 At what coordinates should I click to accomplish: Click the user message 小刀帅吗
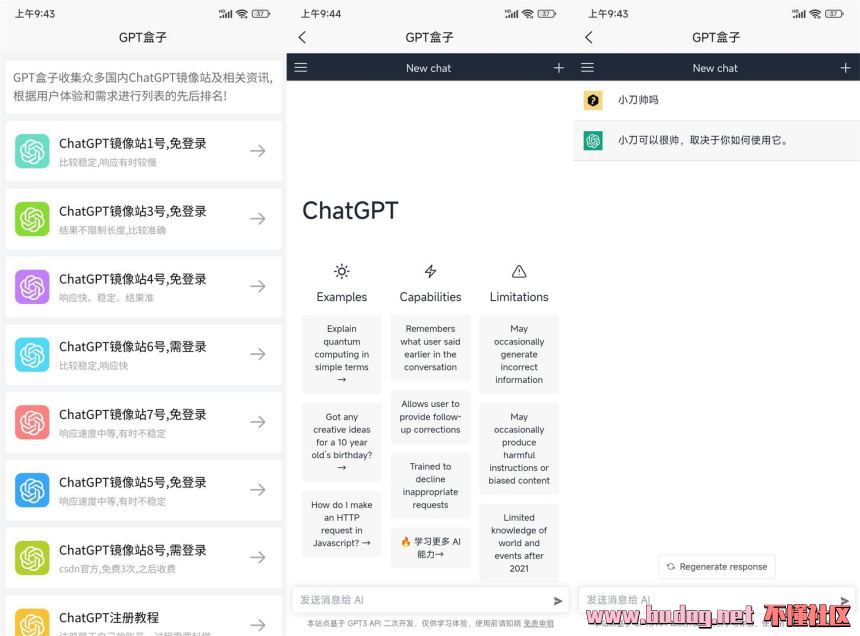point(638,100)
